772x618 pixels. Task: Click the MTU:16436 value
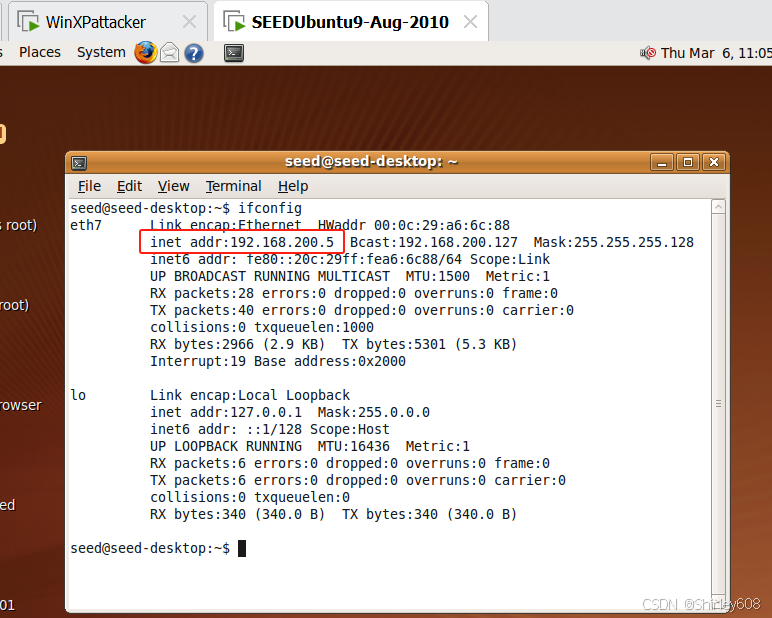point(354,446)
